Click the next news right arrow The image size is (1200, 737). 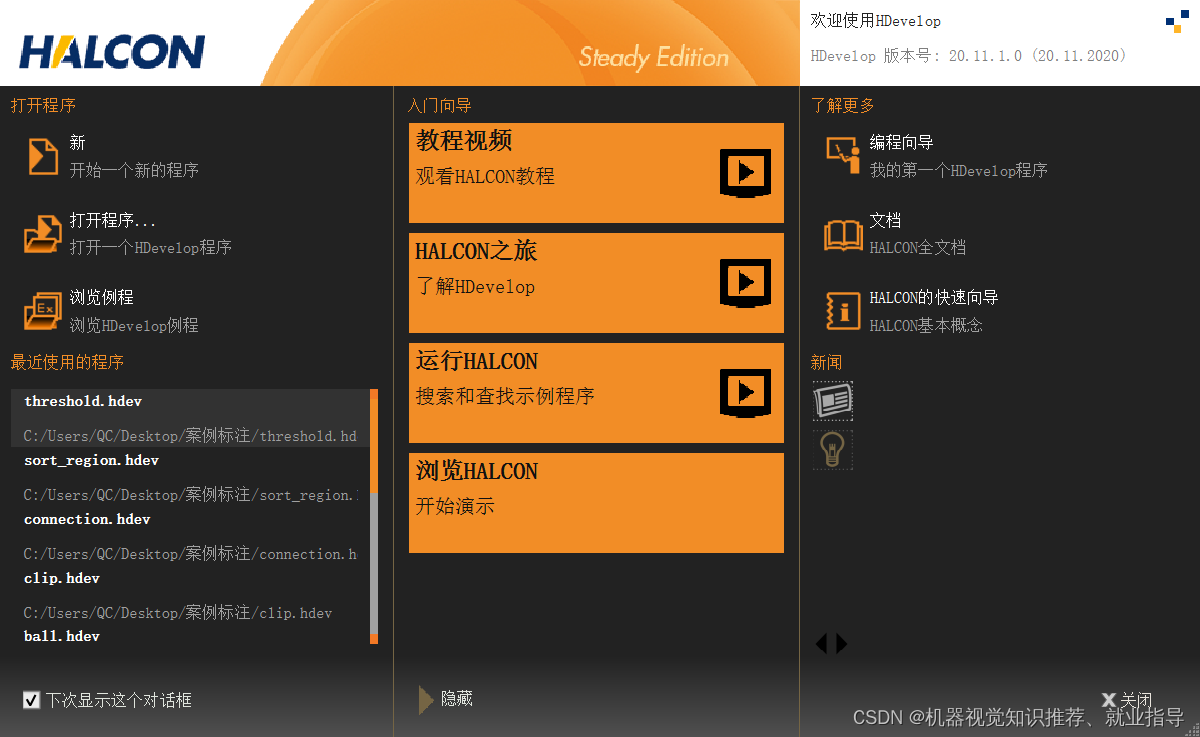pyautogui.click(x=842, y=644)
